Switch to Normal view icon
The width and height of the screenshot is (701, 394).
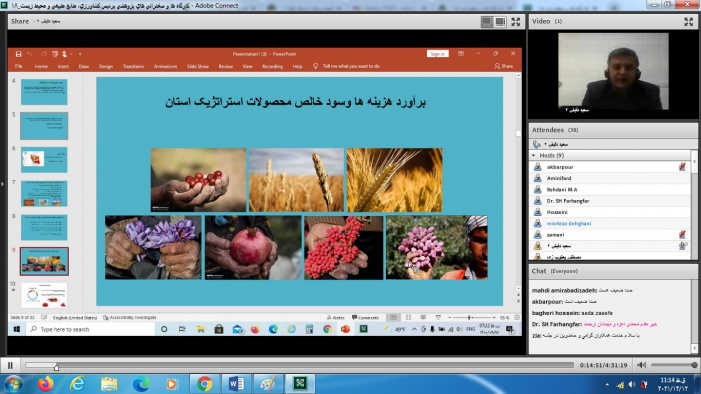point(393,318)
